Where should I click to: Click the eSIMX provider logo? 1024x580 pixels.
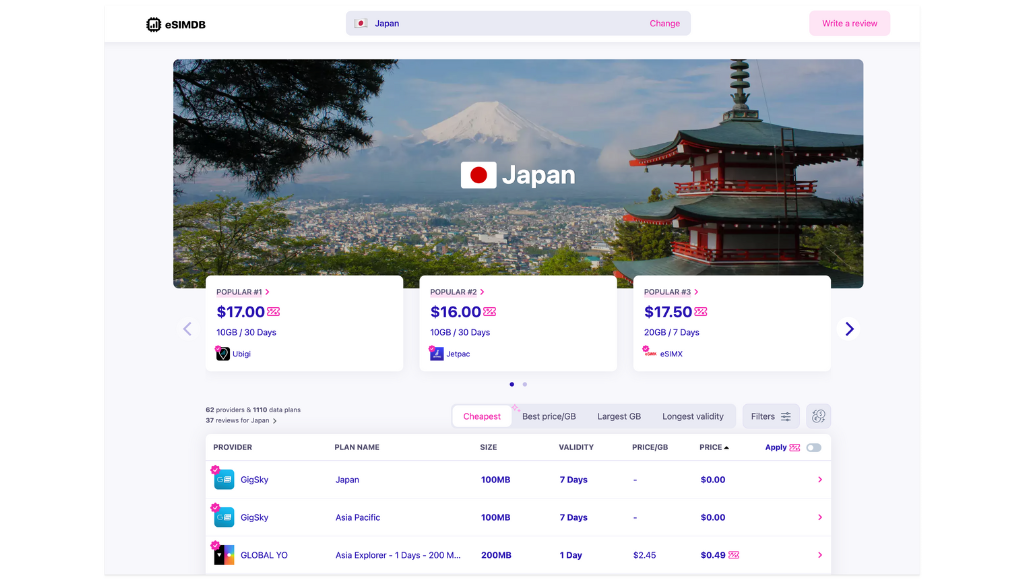click(650, 353)
